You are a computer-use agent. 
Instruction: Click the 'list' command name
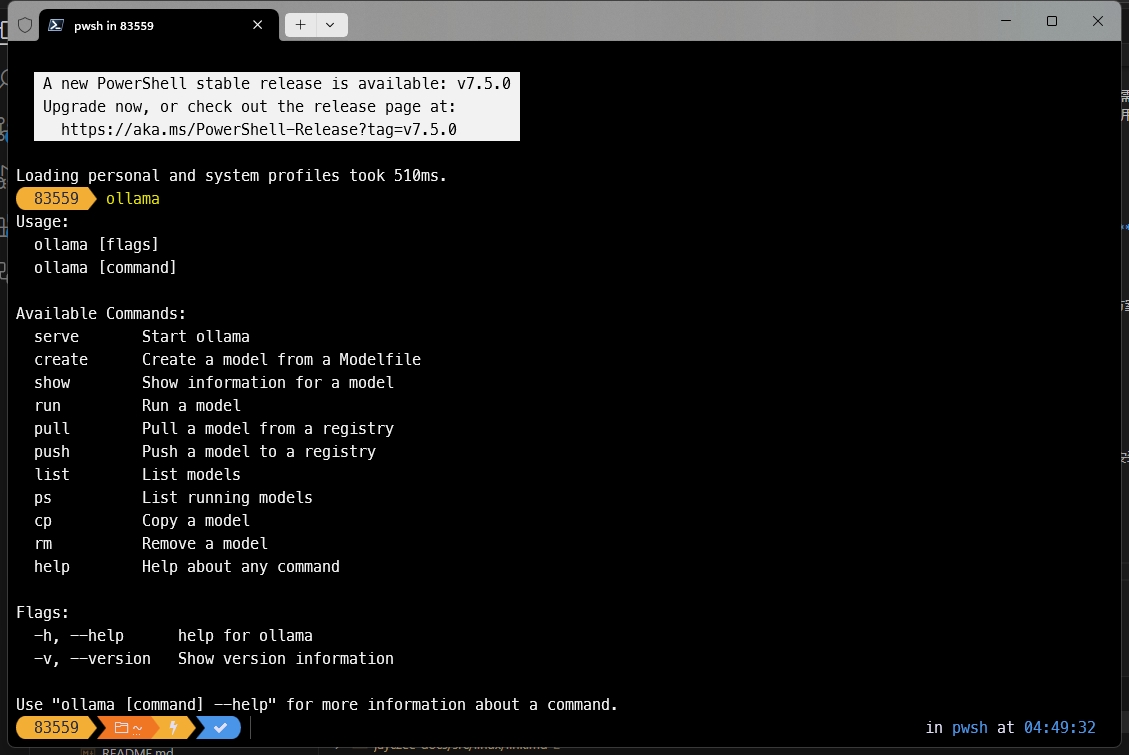pyautogui.click(x=52, y=475)
